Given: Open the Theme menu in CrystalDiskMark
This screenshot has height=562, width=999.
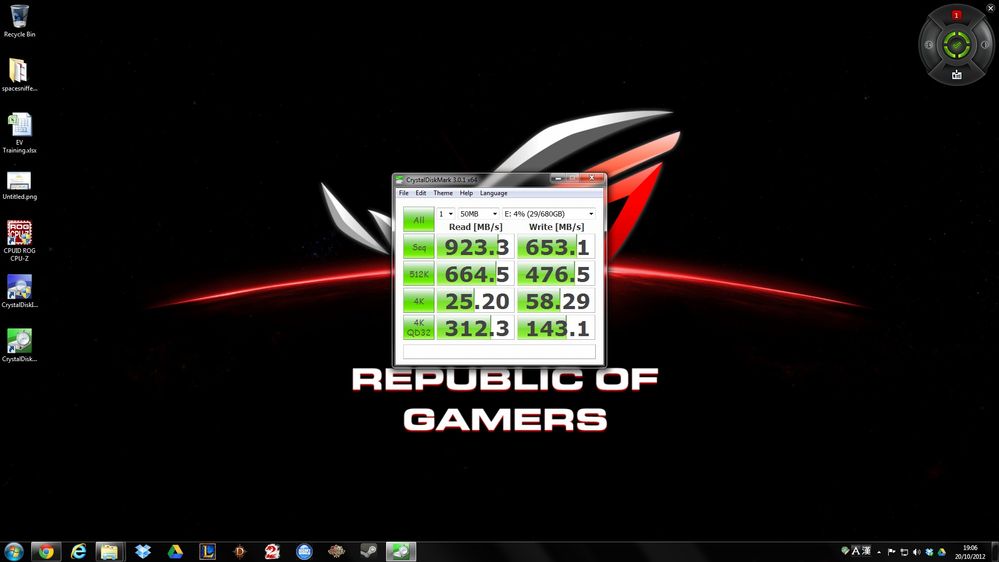Looking at the screenshot, I should tap(443, 193).
